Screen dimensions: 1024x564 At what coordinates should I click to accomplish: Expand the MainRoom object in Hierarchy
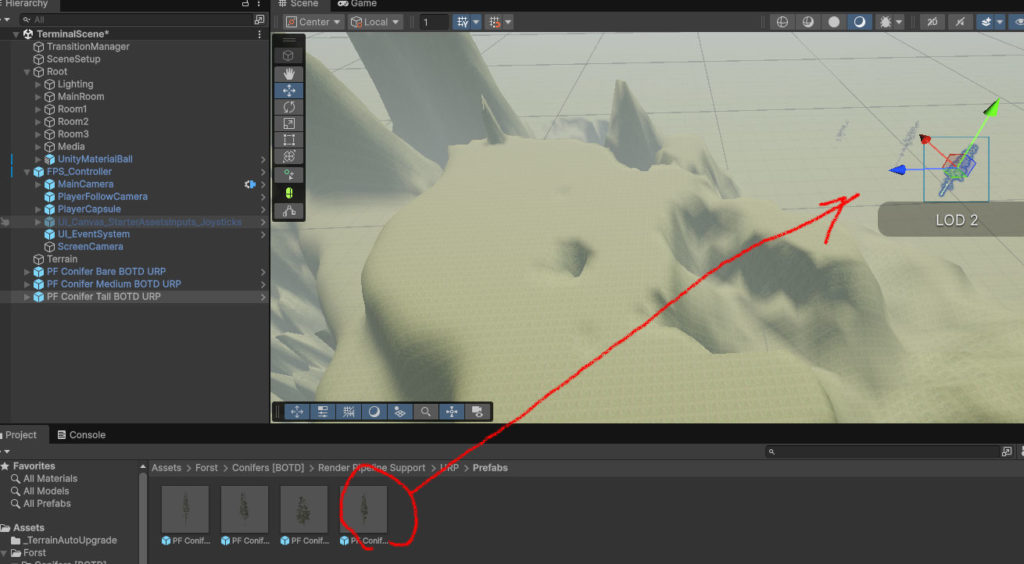[39, 97]
